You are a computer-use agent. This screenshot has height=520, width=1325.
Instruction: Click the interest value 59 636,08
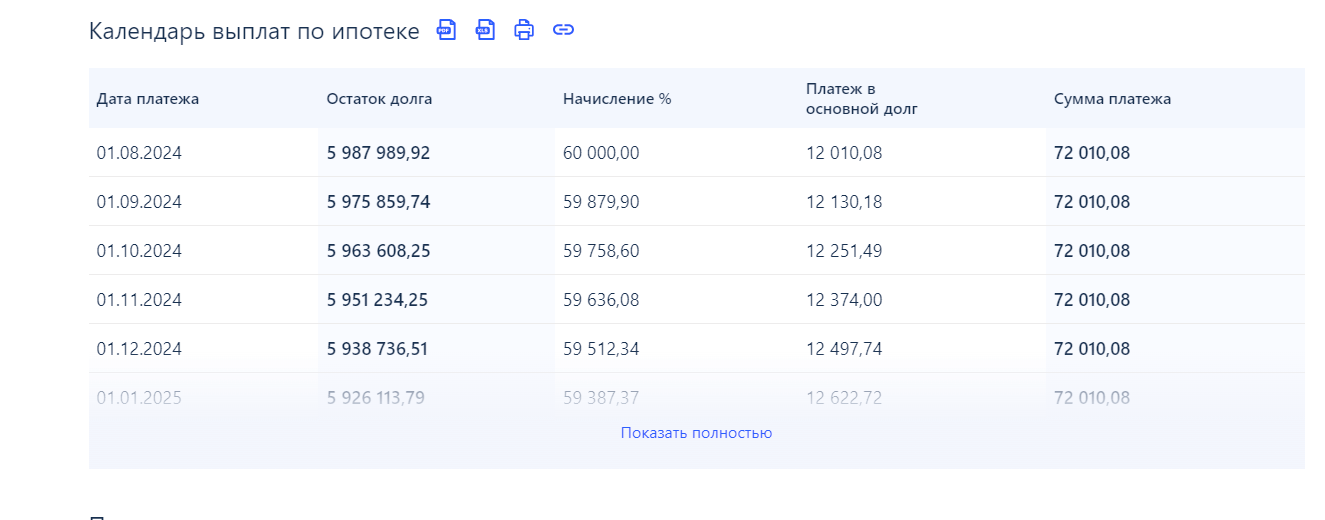point(601,300)
